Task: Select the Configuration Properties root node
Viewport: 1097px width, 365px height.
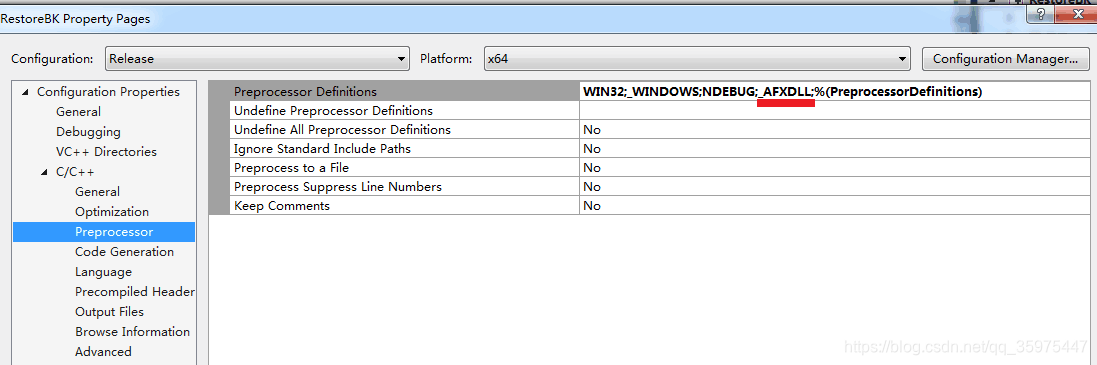Action: 108,92
